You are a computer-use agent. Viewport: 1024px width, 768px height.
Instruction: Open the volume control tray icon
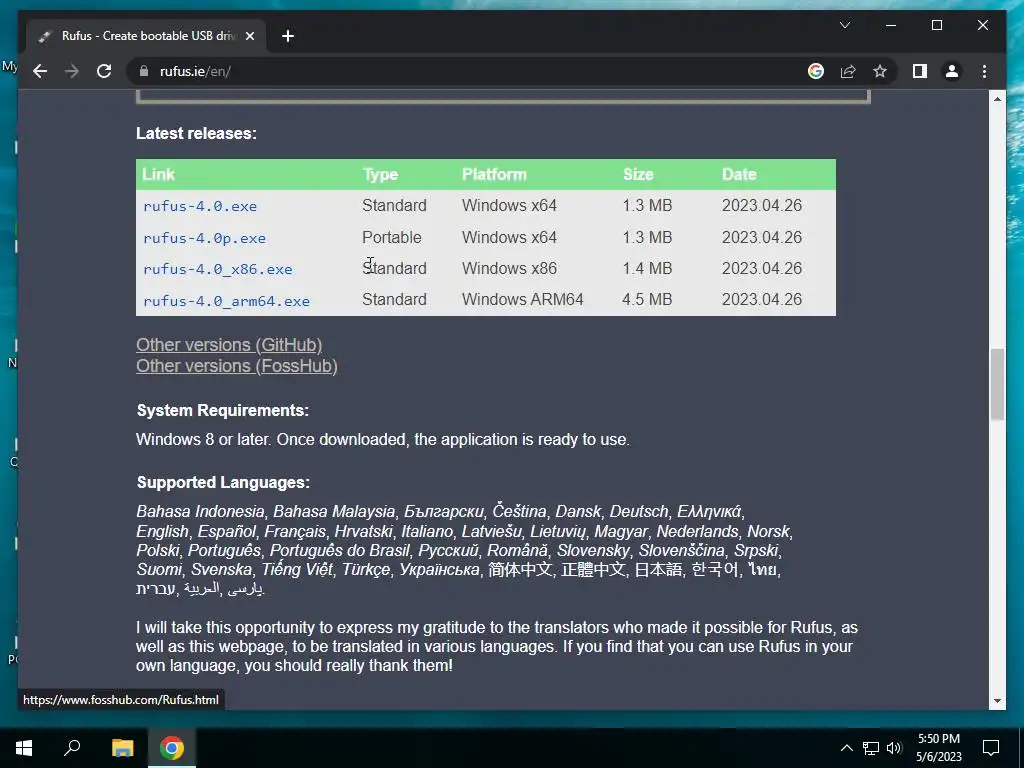tap(894, 748)
